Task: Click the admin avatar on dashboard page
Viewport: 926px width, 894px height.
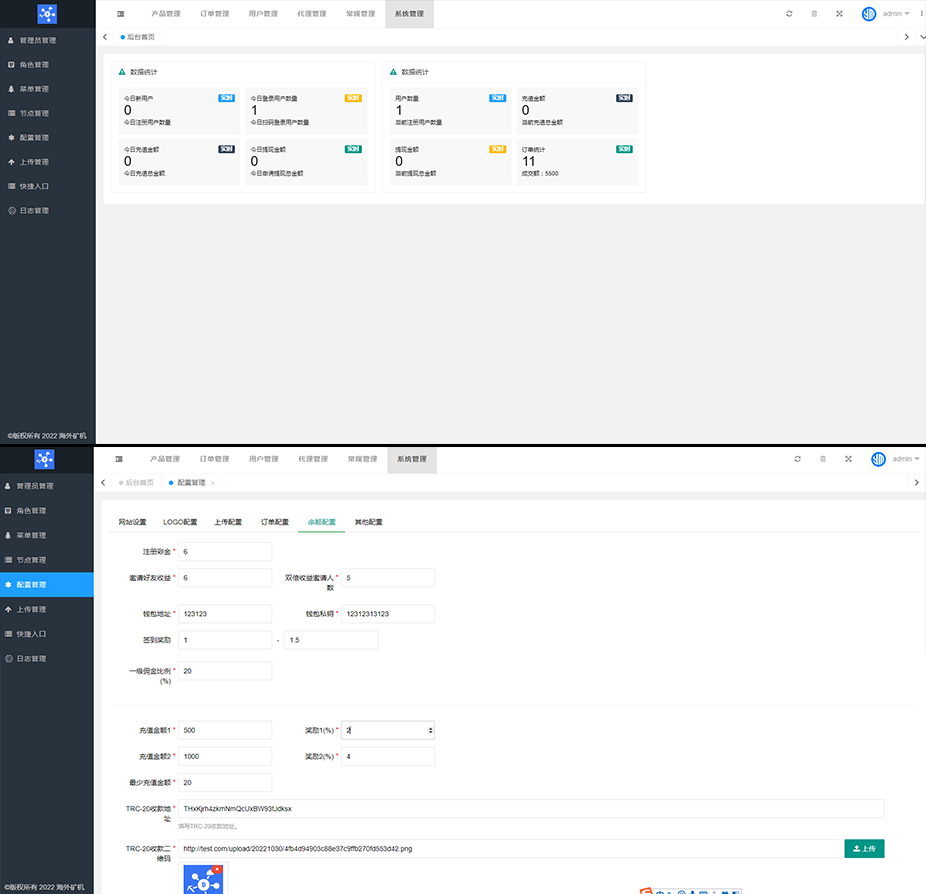Action: pyautogui.click(x=869, y=14)
